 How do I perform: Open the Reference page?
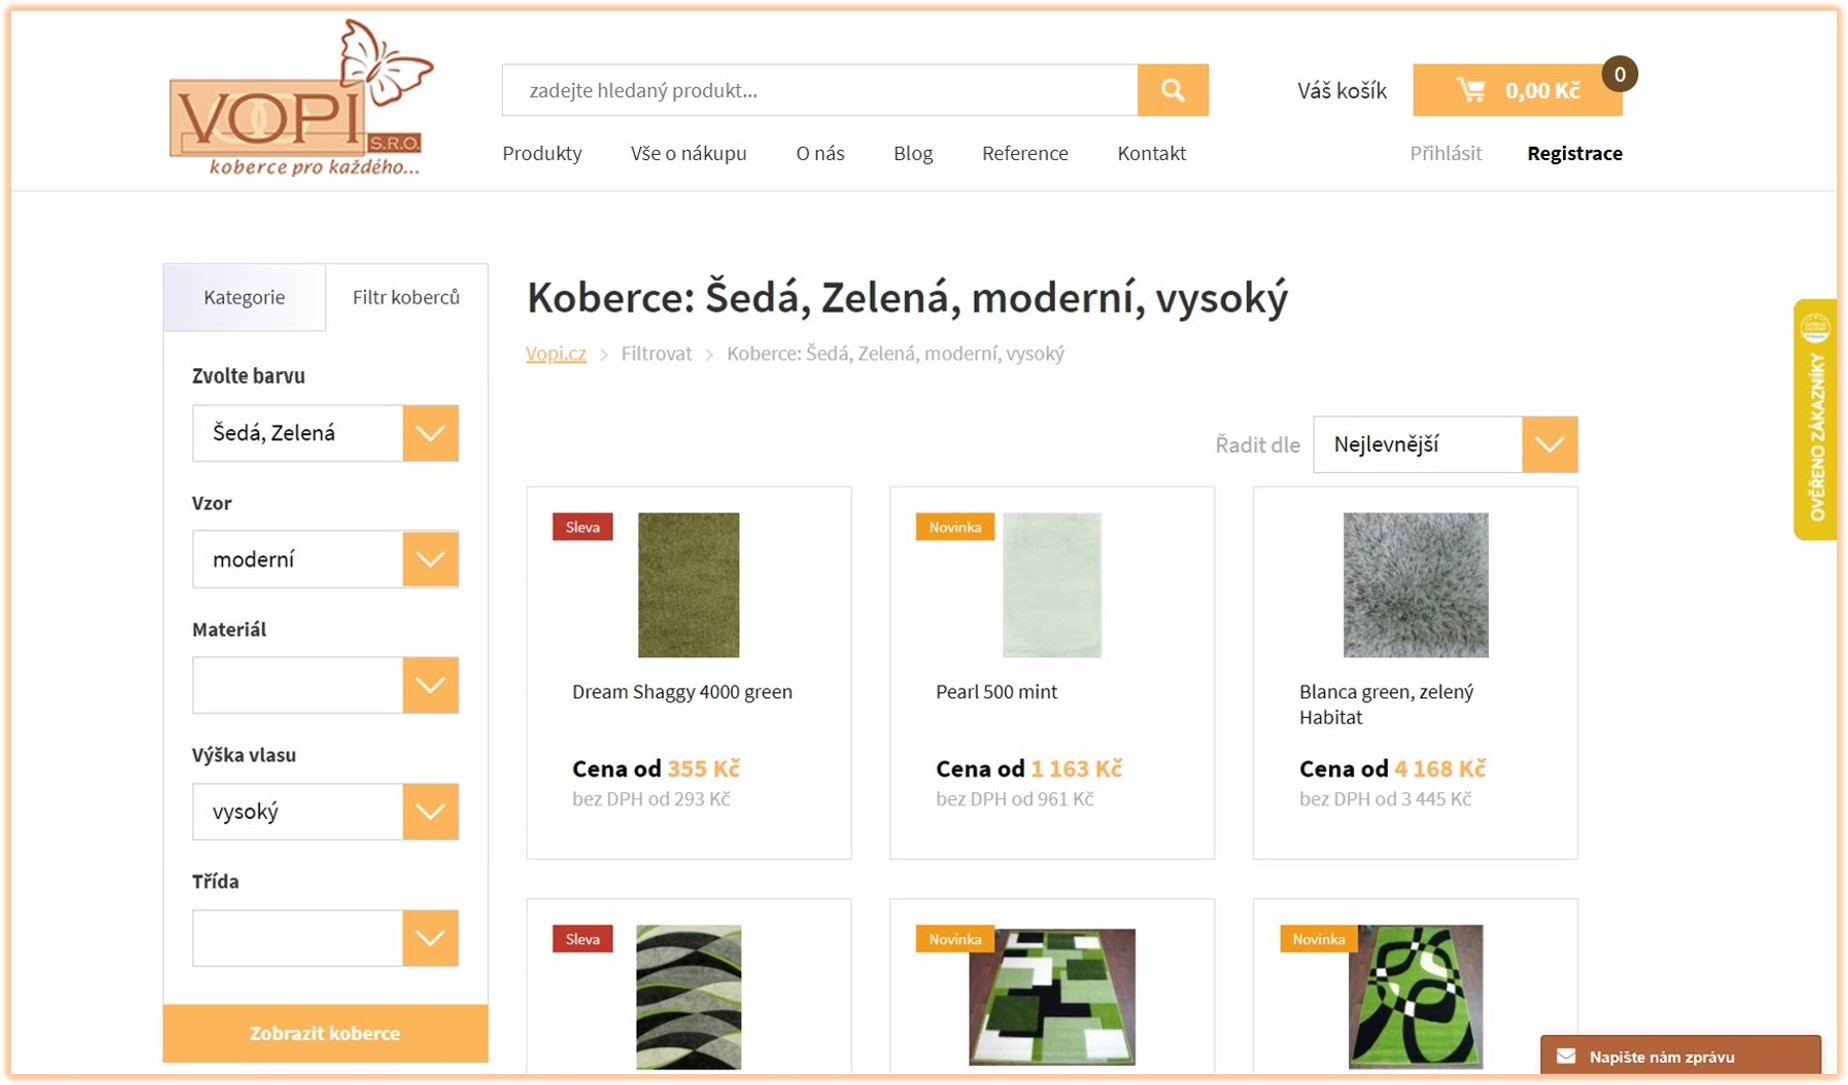click(x=1025, y=153)
